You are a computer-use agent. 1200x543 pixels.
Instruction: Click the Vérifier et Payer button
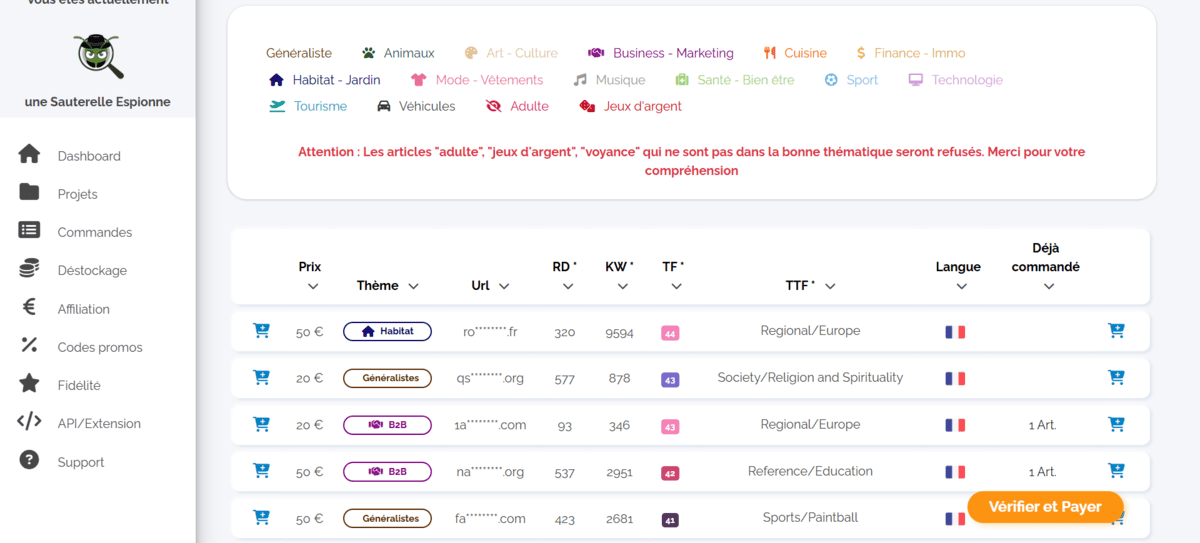[x=1045, y=507]
